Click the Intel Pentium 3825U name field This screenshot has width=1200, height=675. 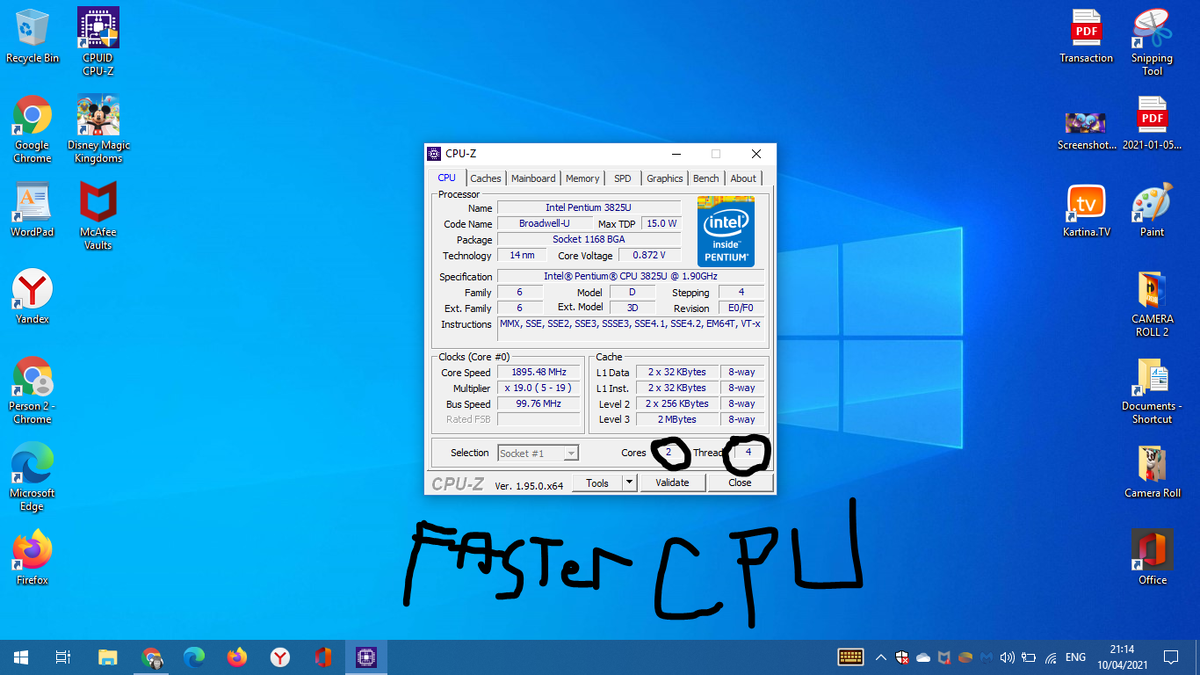pyautogui.click(x=588, y=208)
